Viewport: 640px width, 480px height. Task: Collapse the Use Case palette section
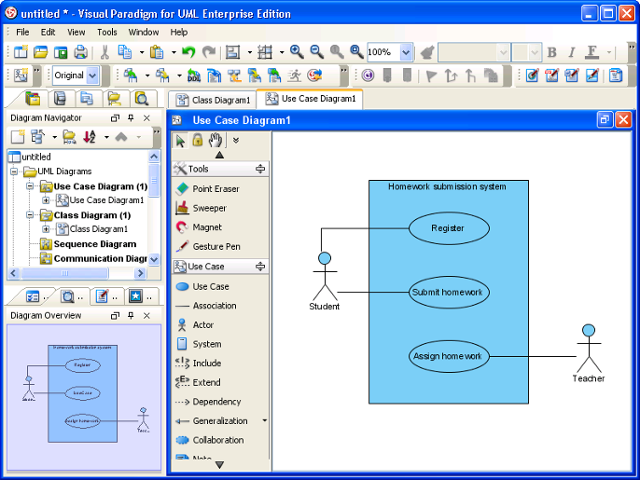260,267
